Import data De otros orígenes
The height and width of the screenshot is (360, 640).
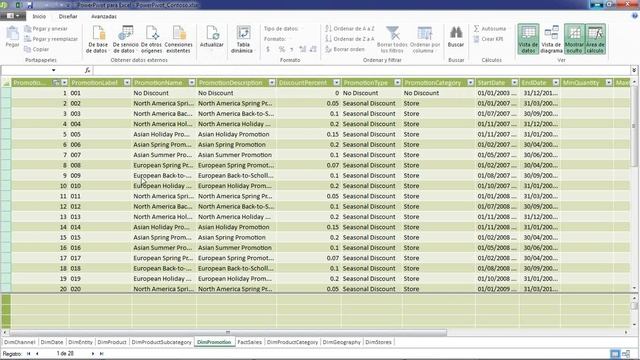pyautogui.click(x=151, y=39)
